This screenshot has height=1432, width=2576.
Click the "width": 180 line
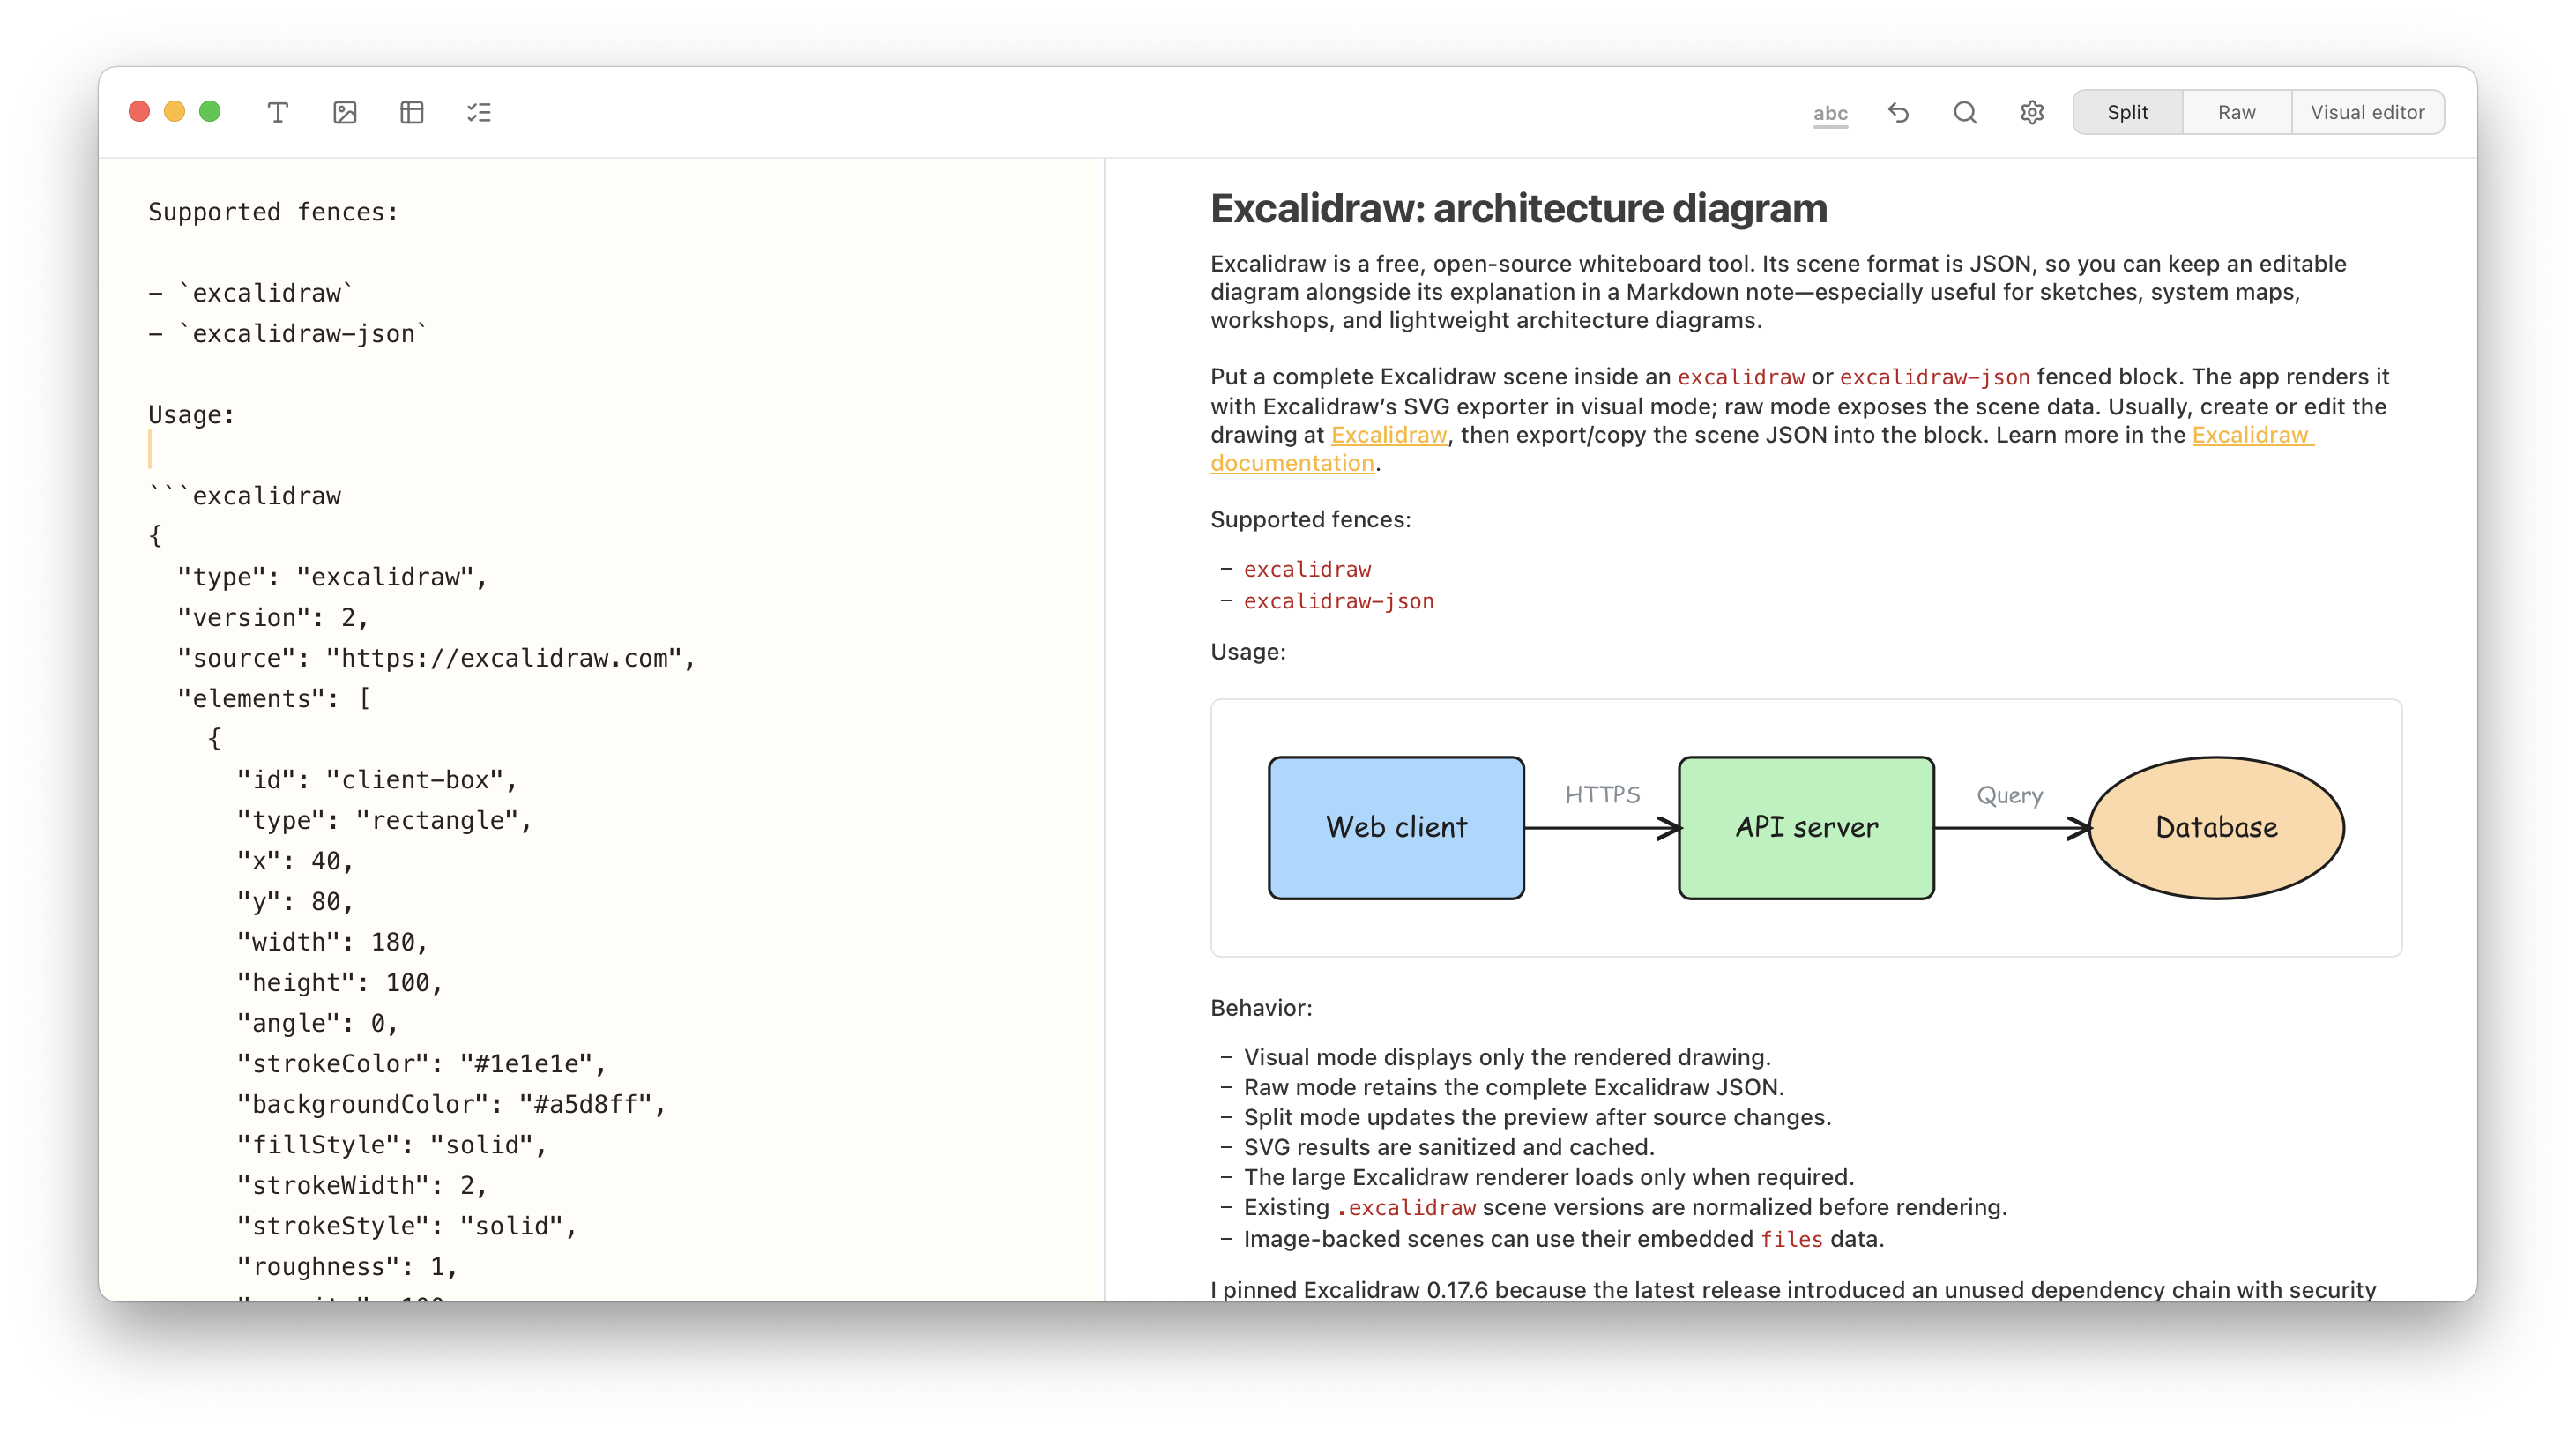[332, 942]
